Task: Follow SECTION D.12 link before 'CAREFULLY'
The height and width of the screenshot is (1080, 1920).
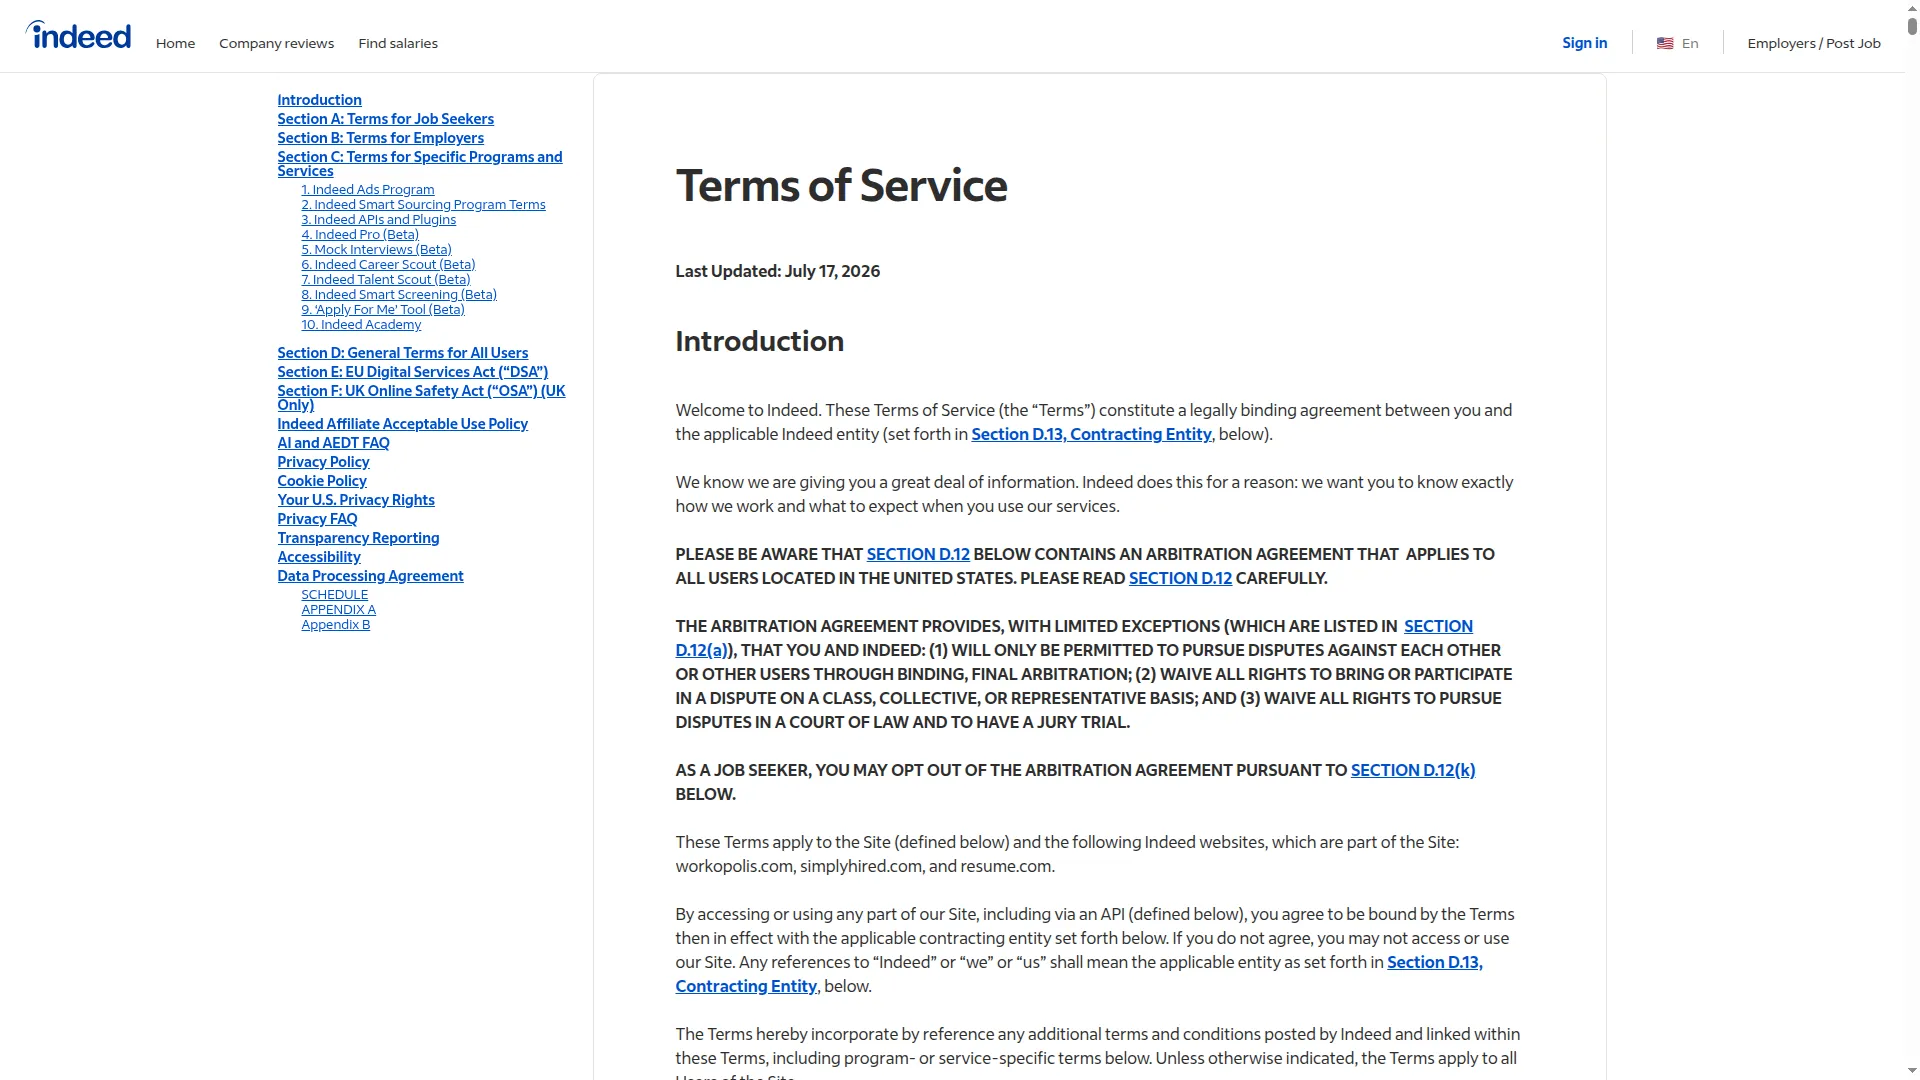Action: [1180, 578]
